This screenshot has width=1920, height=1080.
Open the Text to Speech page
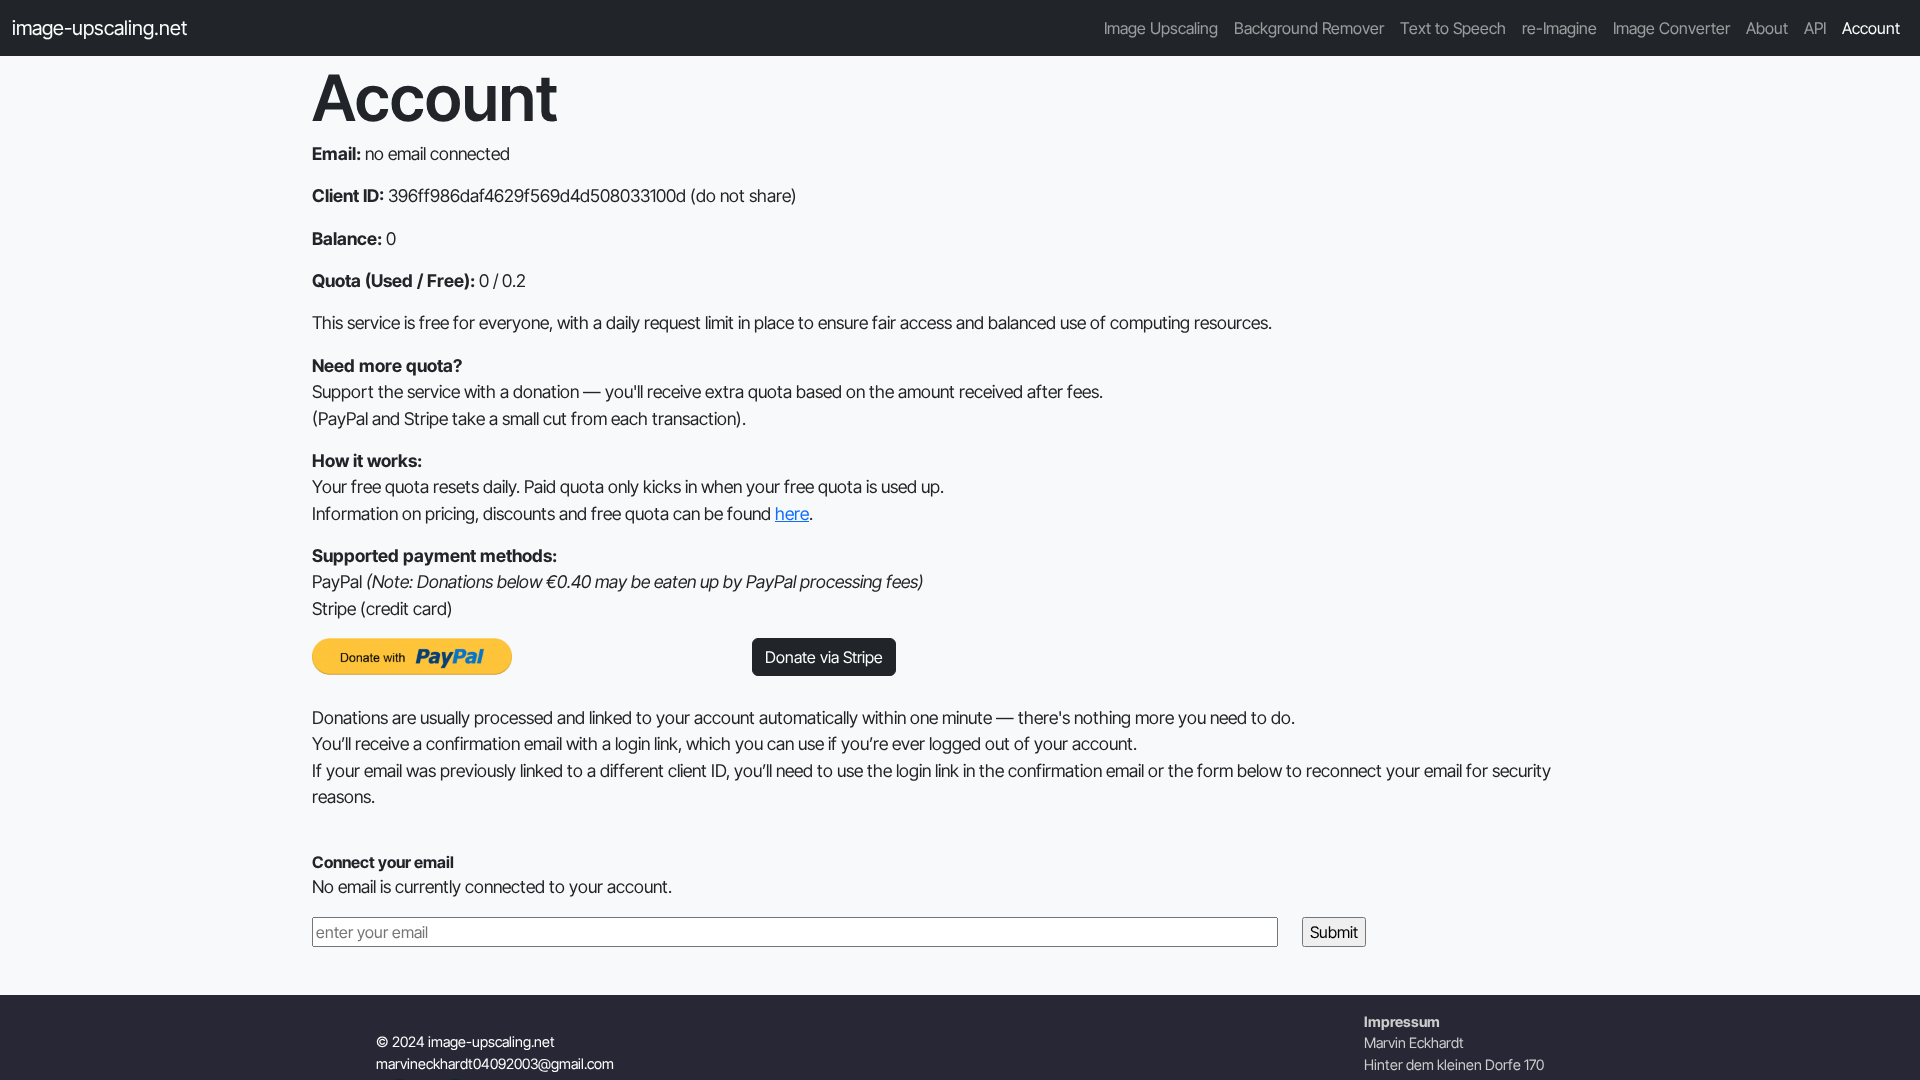click(1452, 28)
